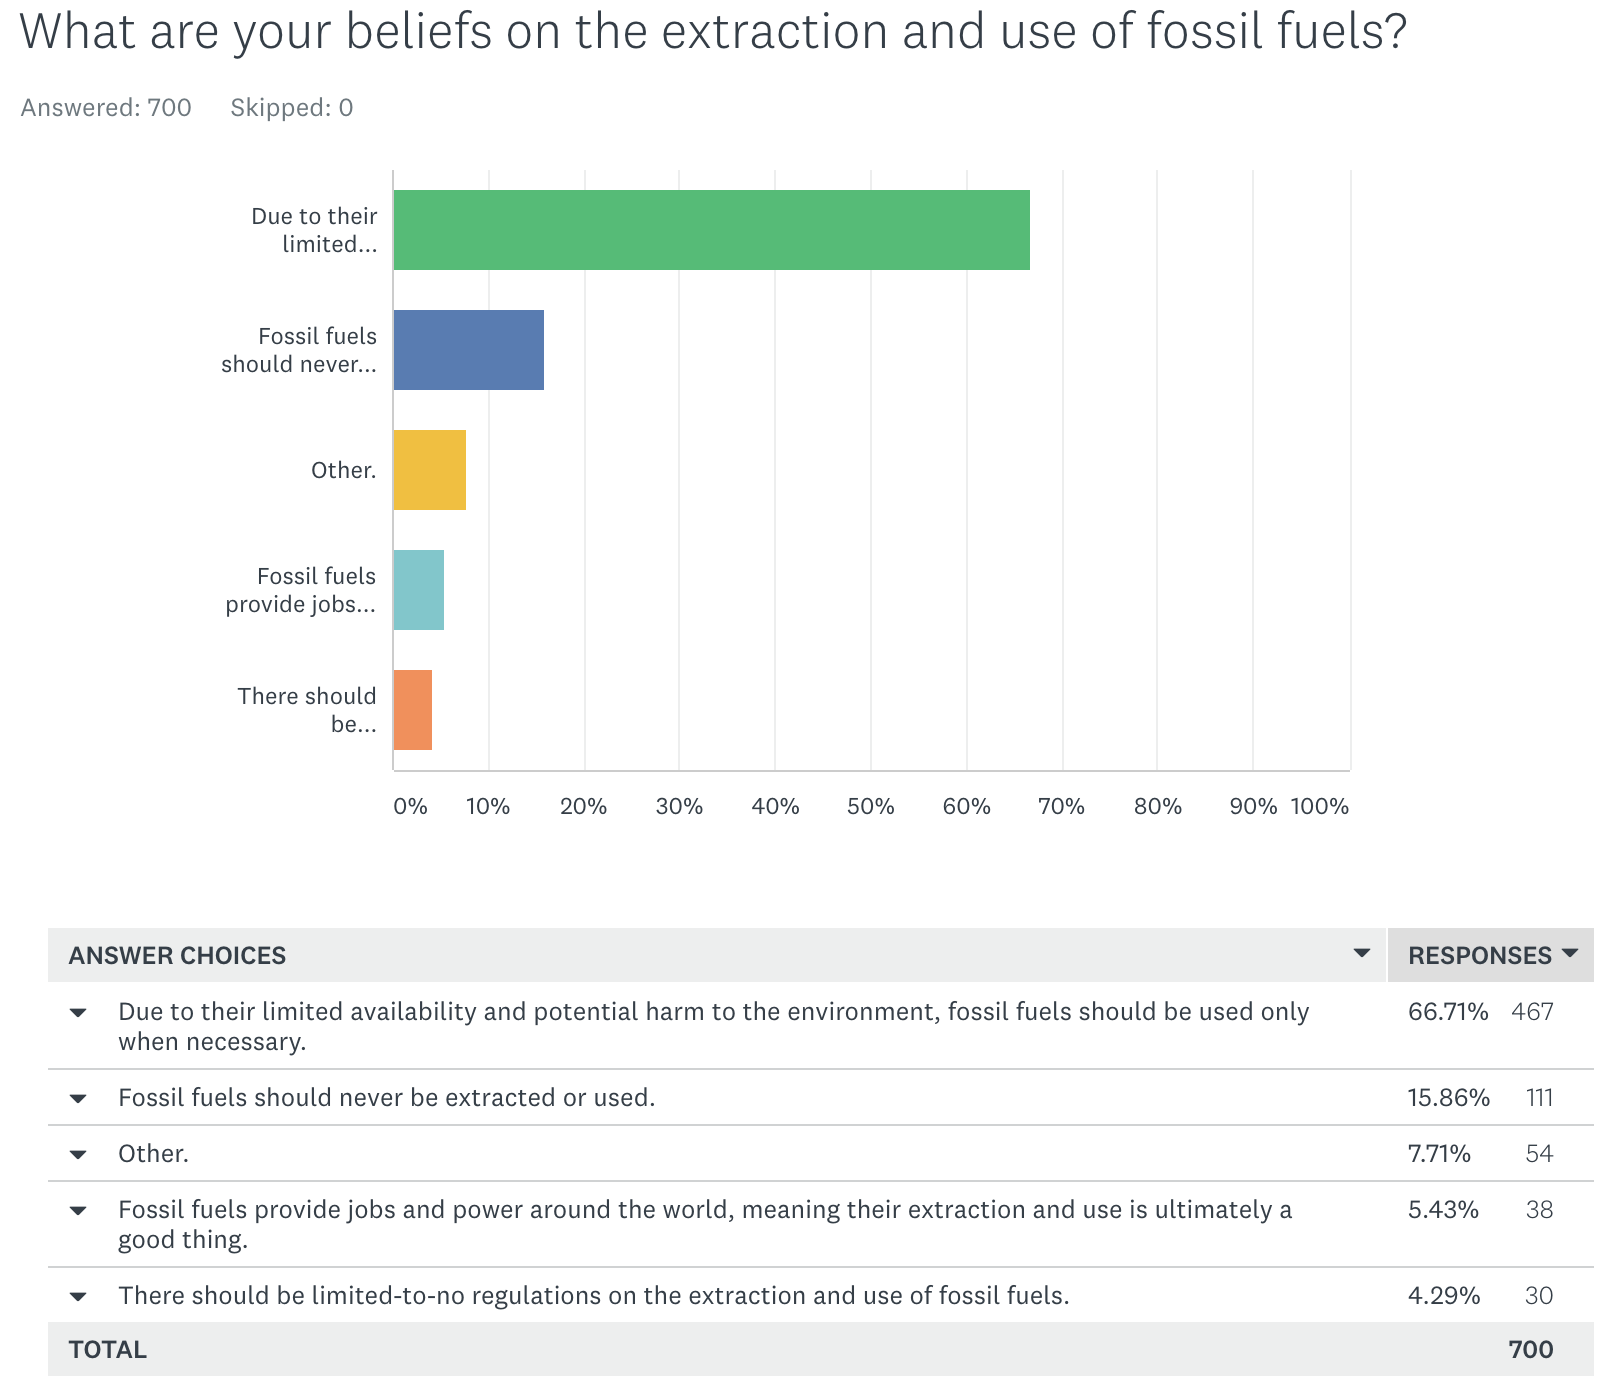Click the yellow 'Other.' chart bar
This screenshot has width=1606, height=1382.
pos(429,470)
